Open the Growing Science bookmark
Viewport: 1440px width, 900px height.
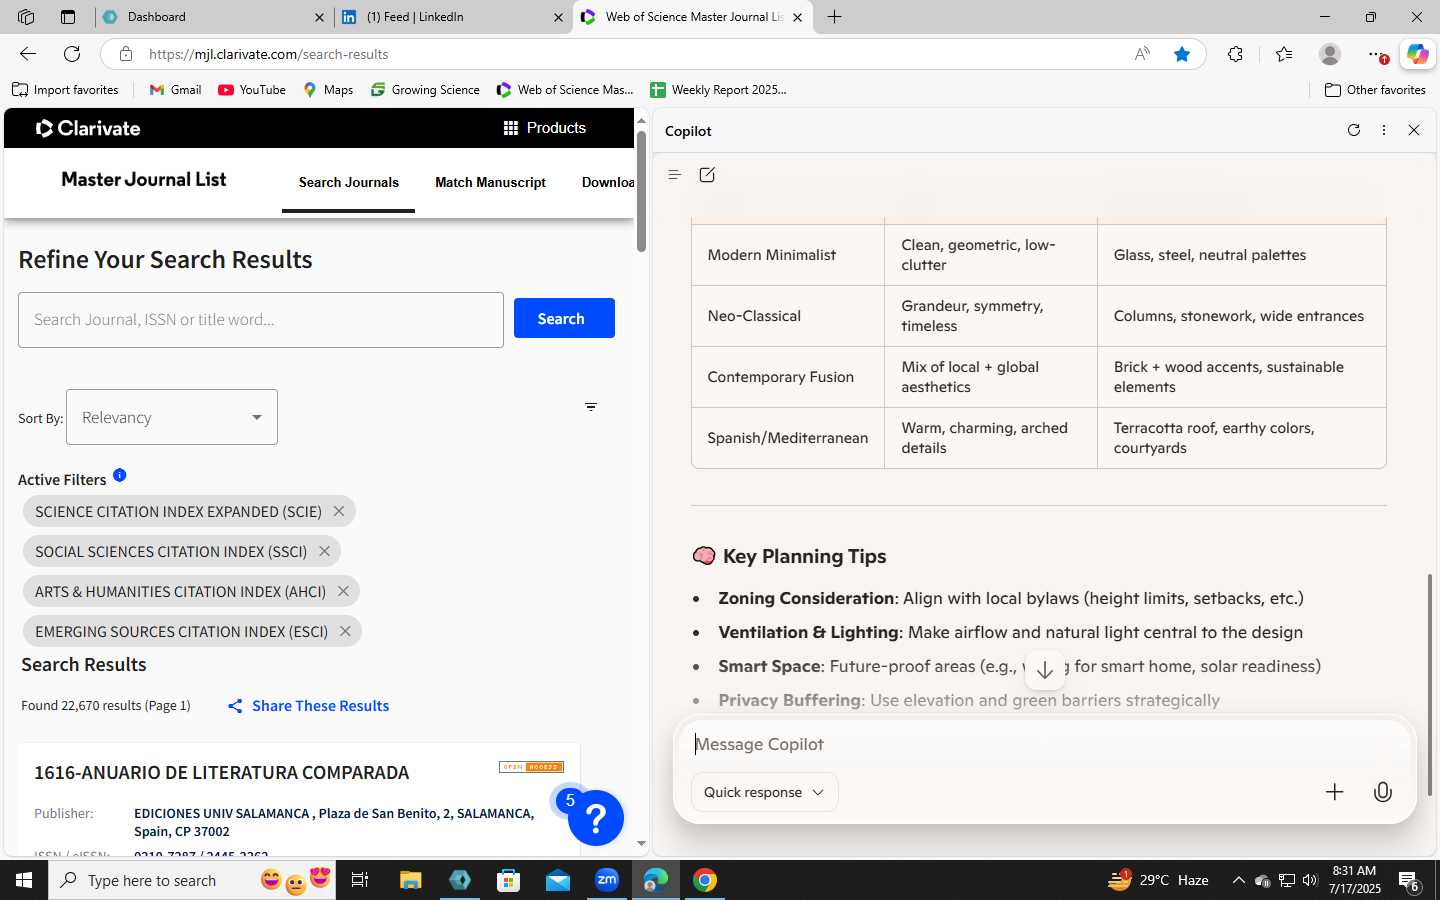click(425, 90)
